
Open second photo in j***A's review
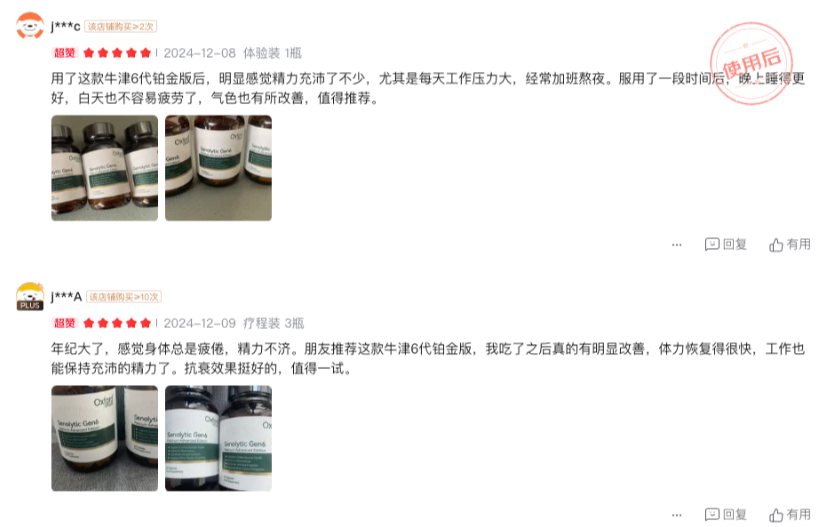[219, 439]
